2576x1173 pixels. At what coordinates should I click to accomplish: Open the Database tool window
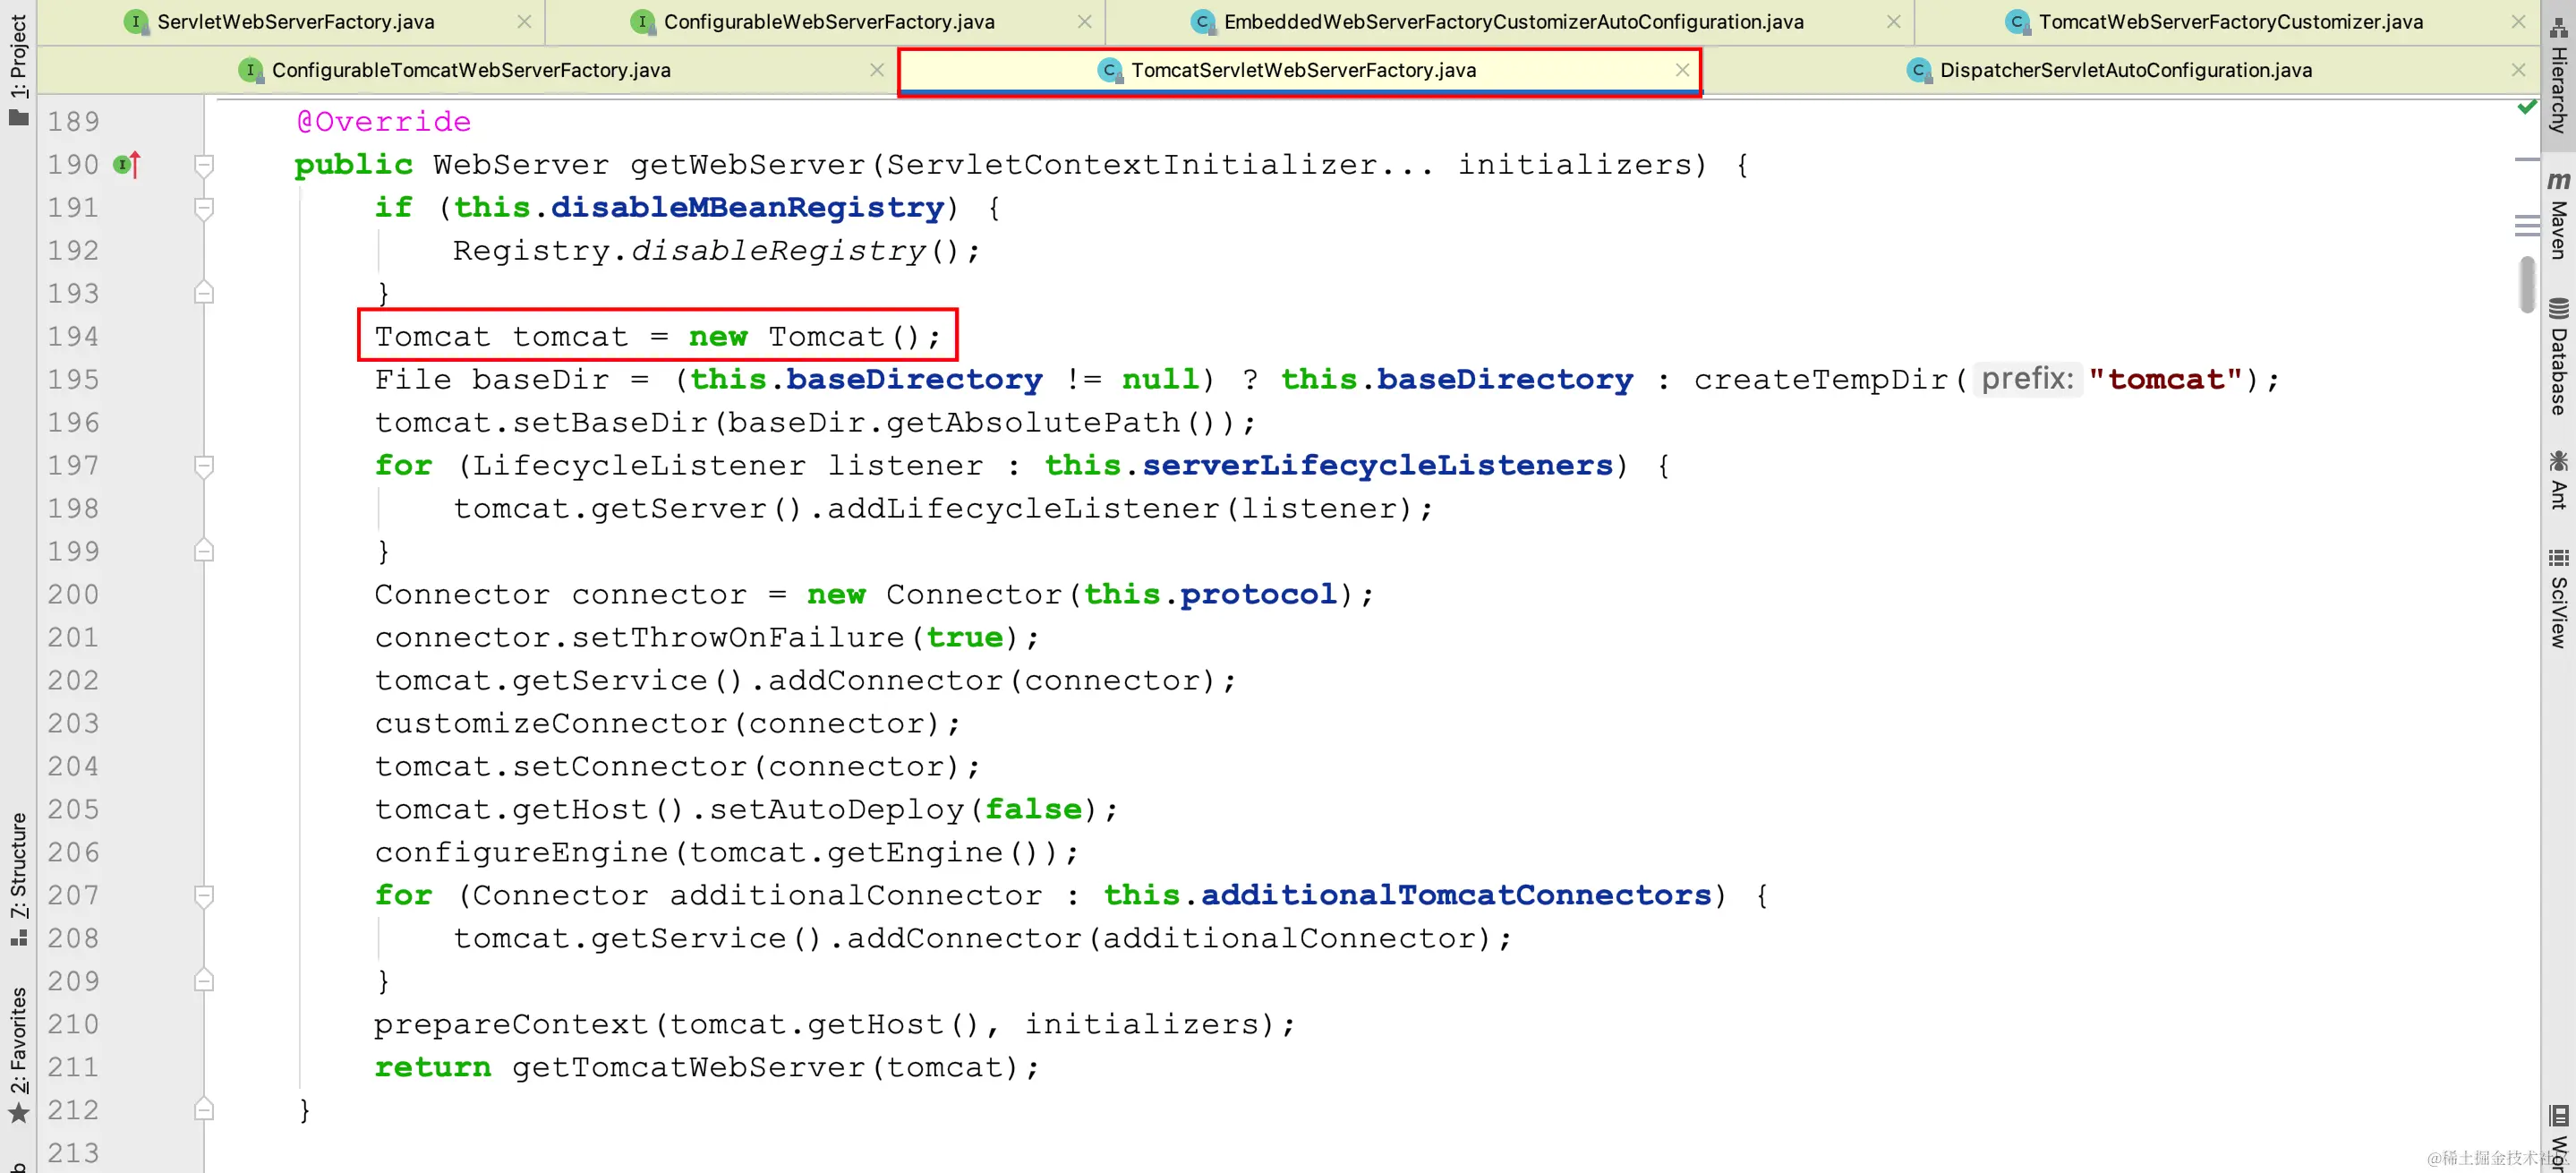click(2558, 356)
